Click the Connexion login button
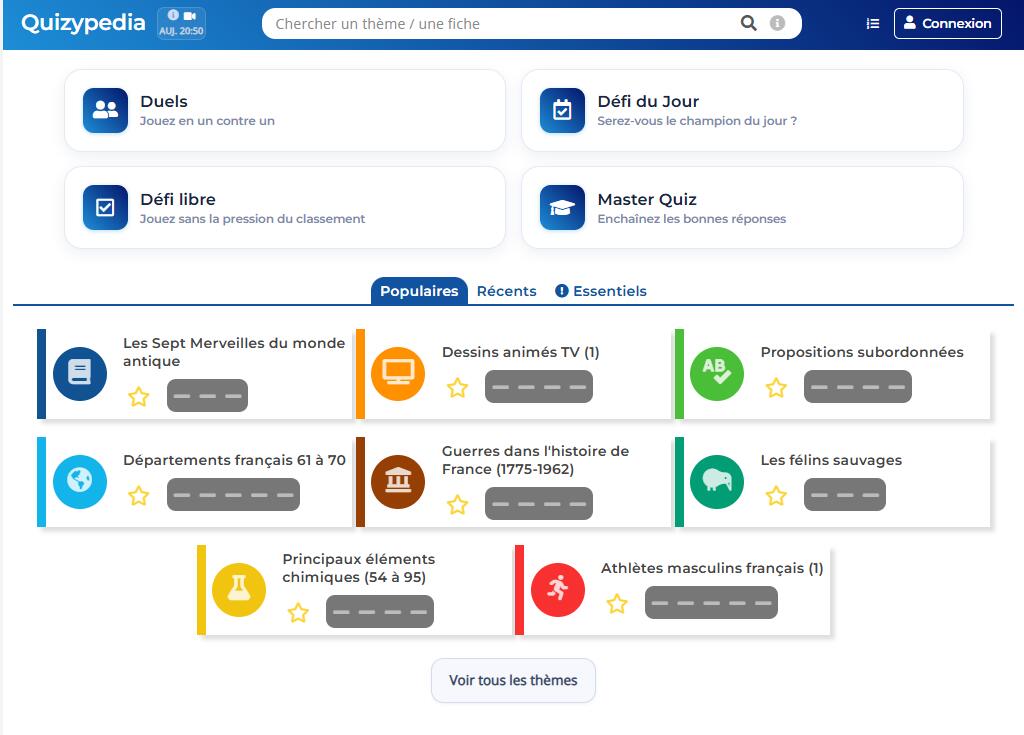The width and height of the screenshot is (1024, 735). (x=948, y=24)
